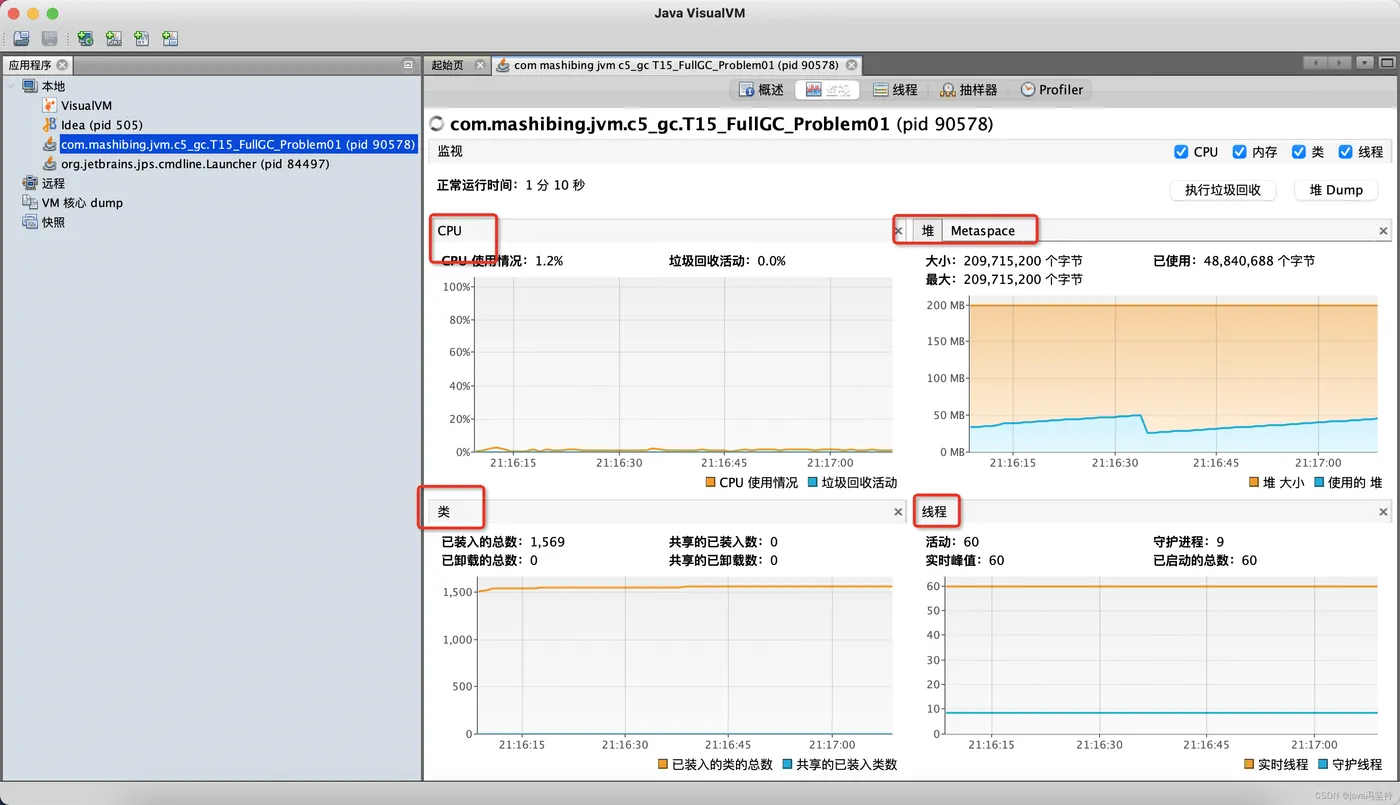Click the blue 使用的 堆 legend swatch
Viewport: 1400px width, 805px height.
pos(1319,482)
